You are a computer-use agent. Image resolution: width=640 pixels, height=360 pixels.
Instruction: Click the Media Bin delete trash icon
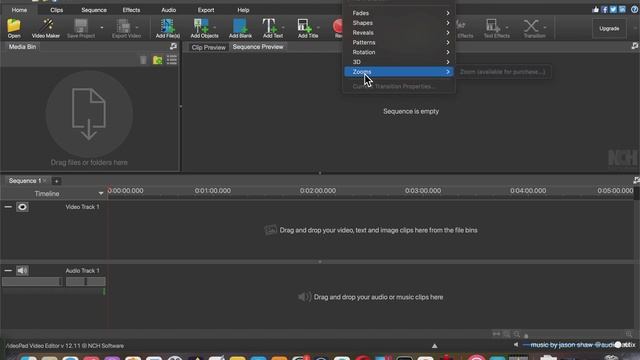[x=143, y=60]
